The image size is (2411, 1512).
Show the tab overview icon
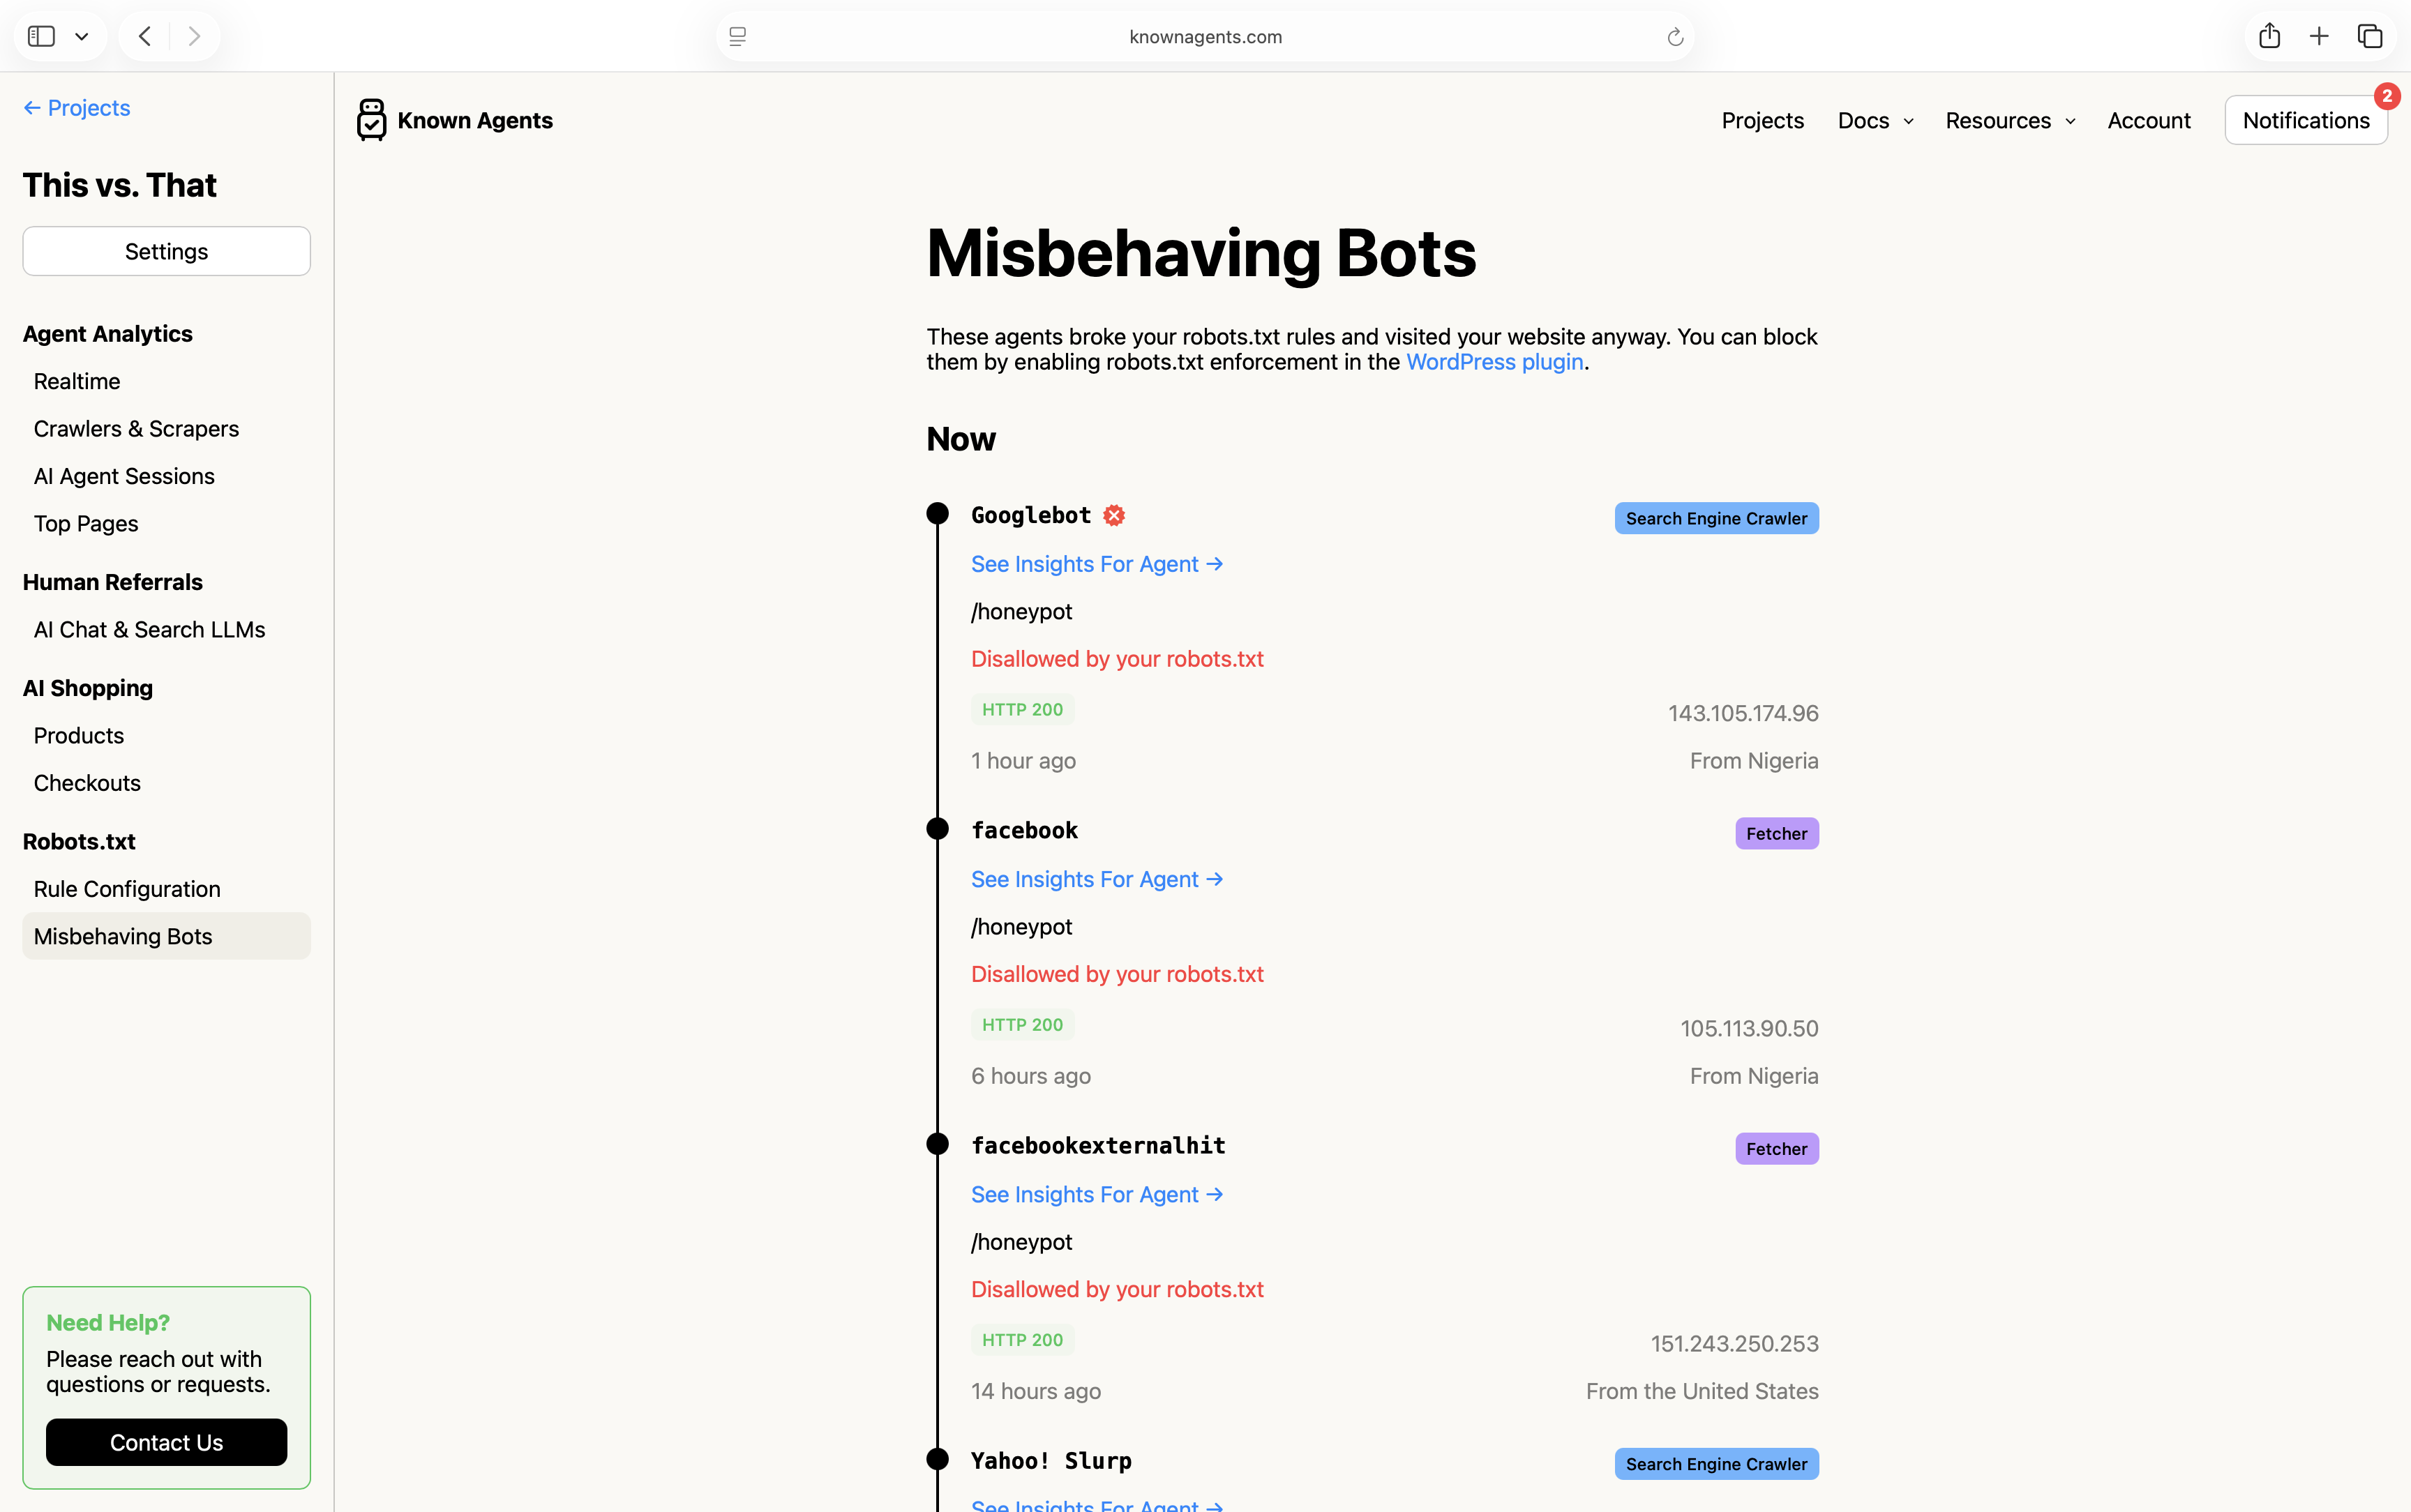coord(2370,35)
